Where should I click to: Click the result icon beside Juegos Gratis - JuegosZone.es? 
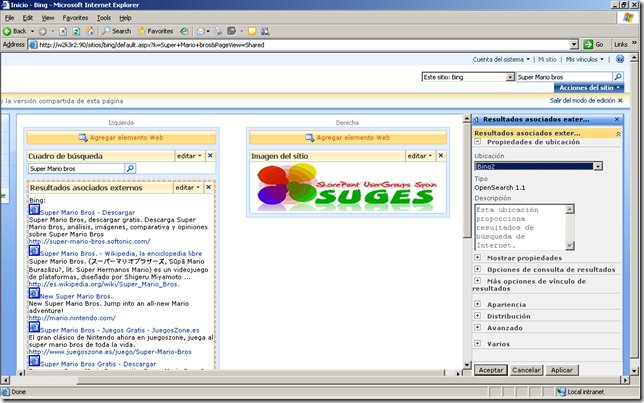(x=34, y=327)
